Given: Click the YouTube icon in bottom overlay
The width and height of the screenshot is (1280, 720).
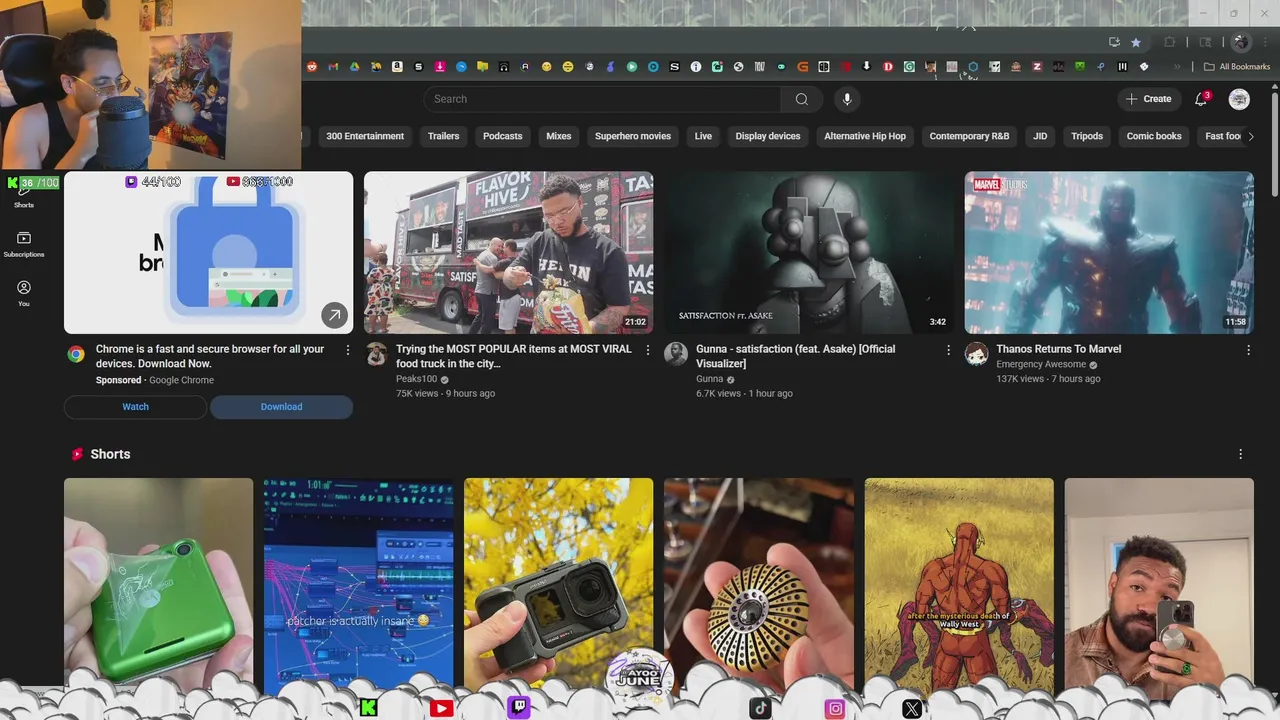Looking at the screenshot, I should tap(441, 708).
